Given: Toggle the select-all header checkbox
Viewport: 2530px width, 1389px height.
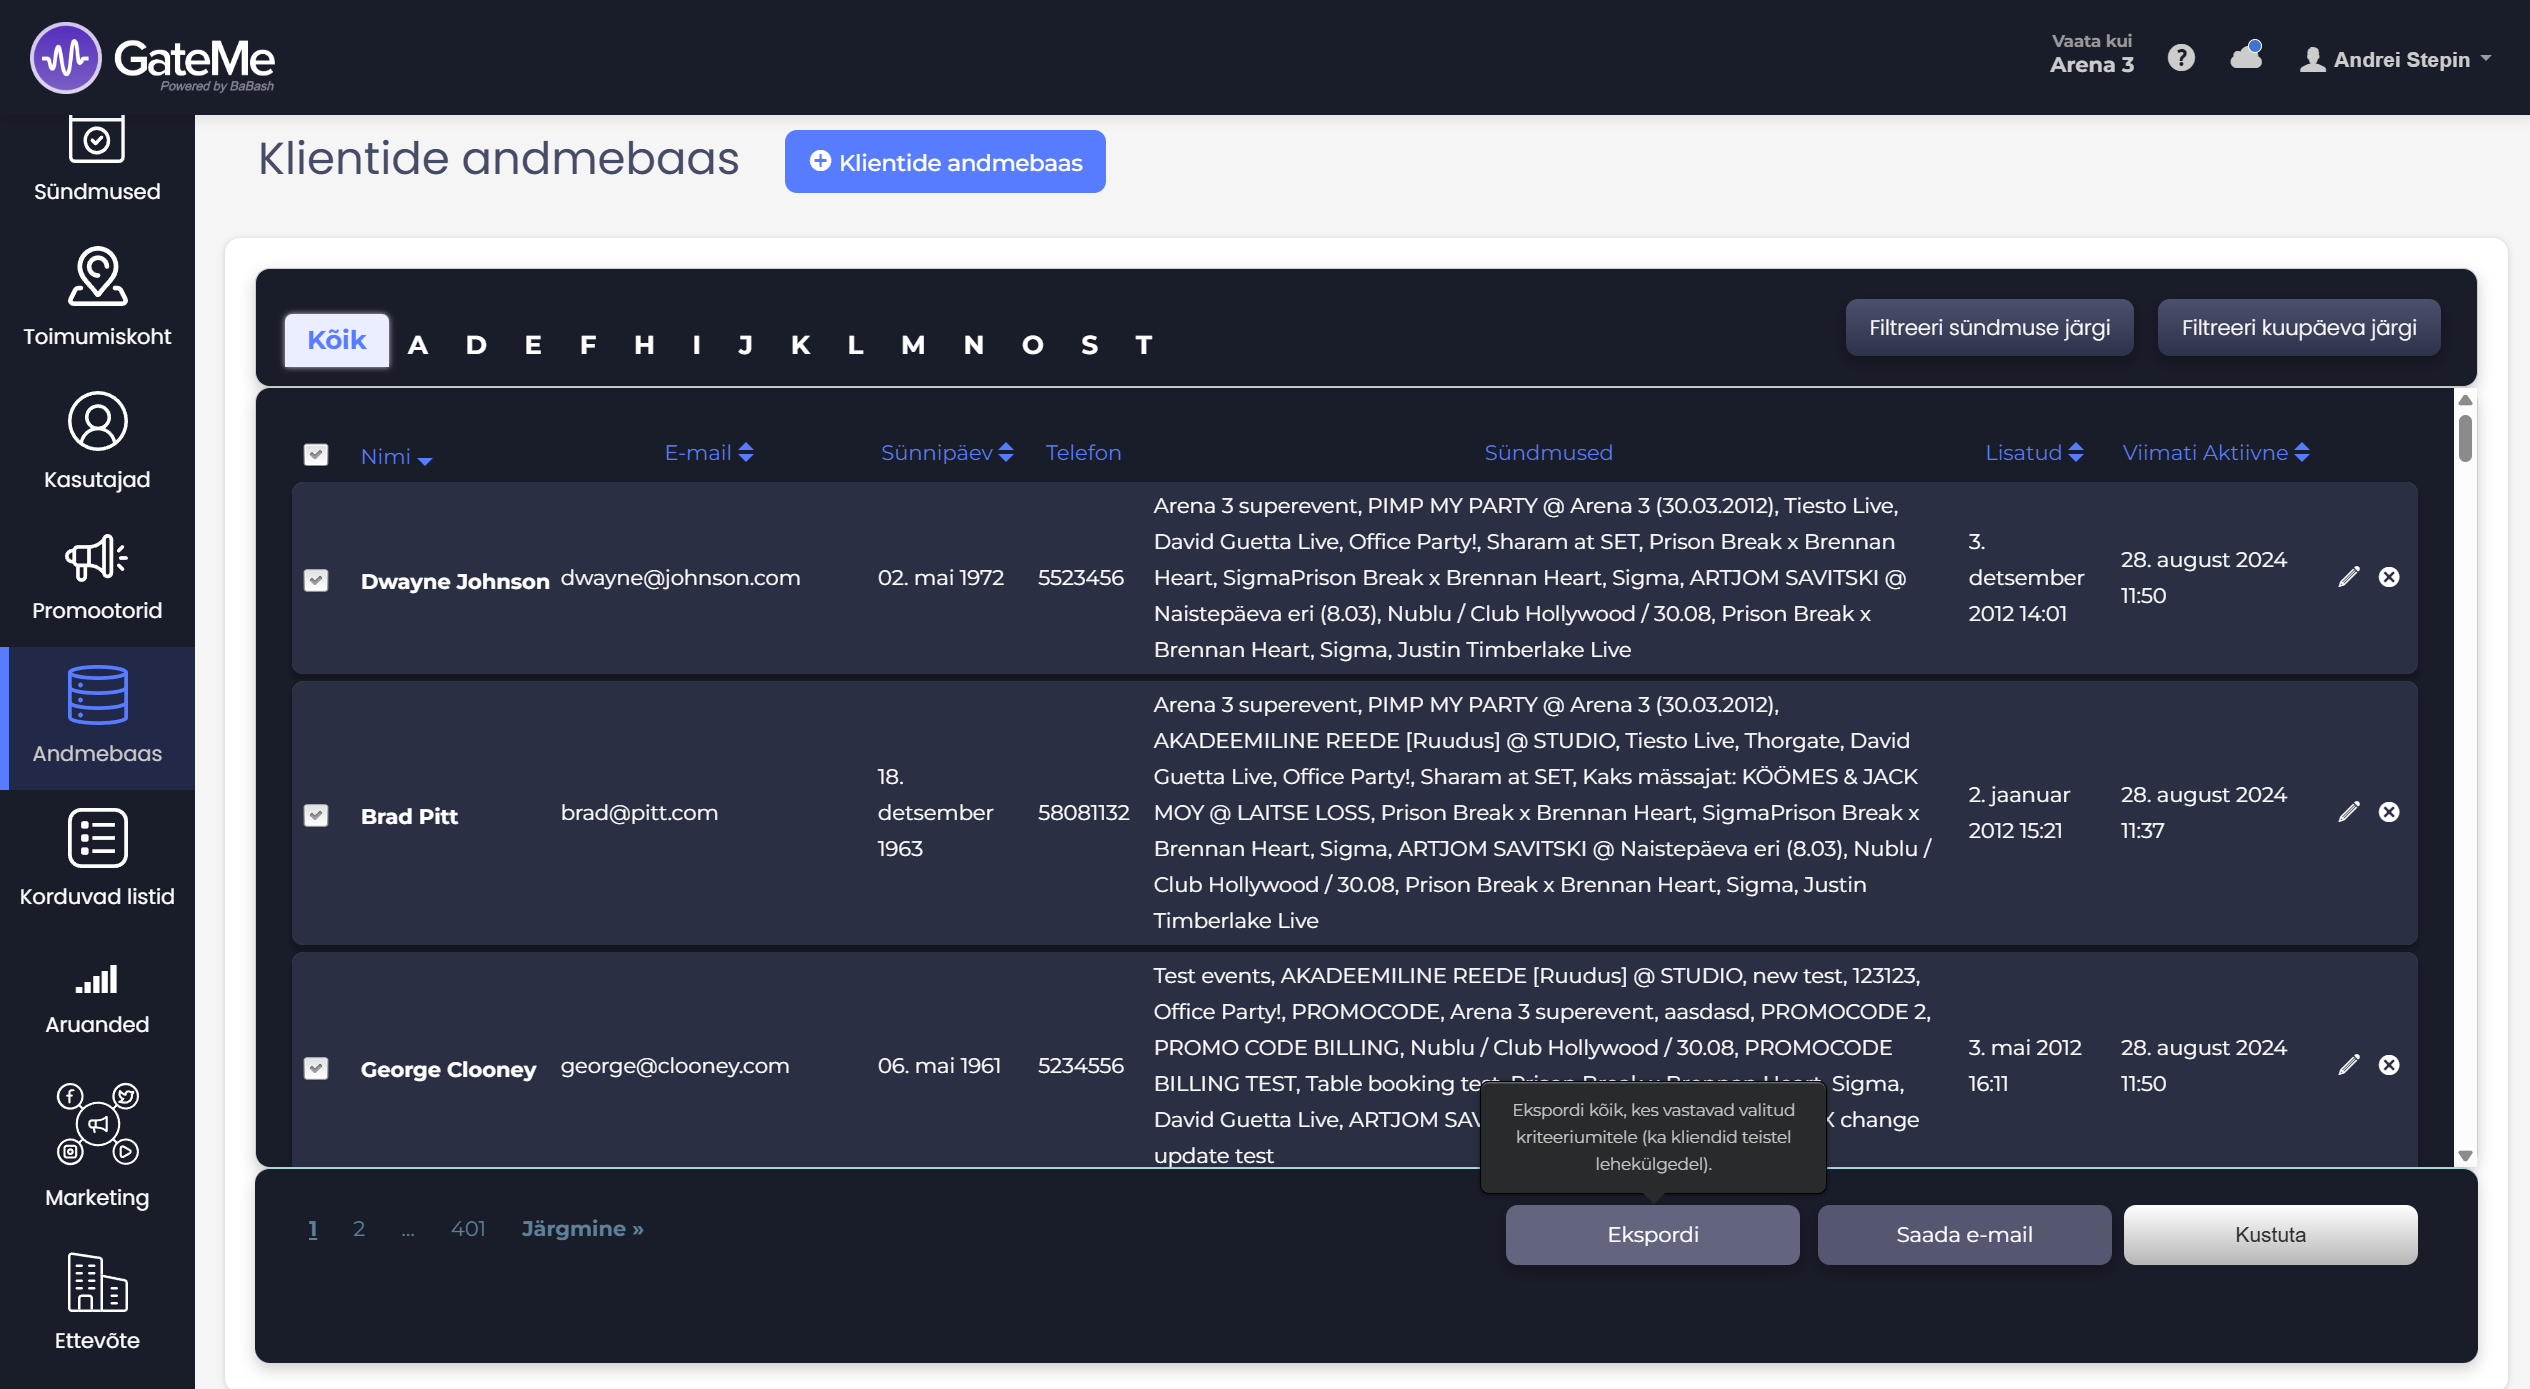Looking at the screenshot, I should pyautogui.click(x=316, y=455).
